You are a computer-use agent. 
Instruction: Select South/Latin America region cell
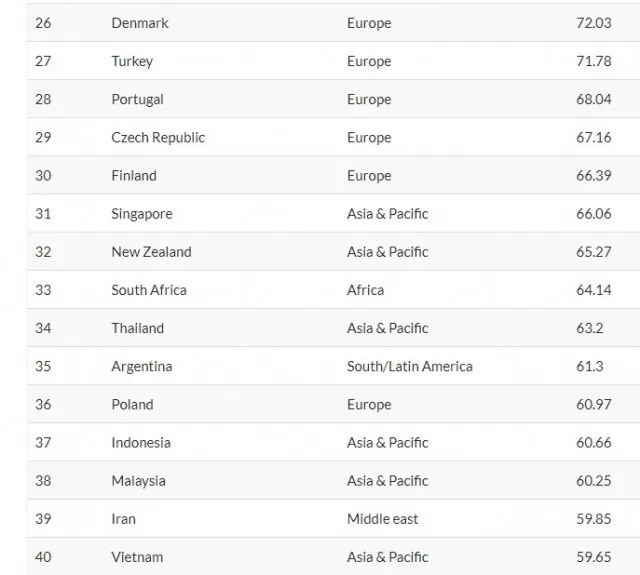click(409, 366)
